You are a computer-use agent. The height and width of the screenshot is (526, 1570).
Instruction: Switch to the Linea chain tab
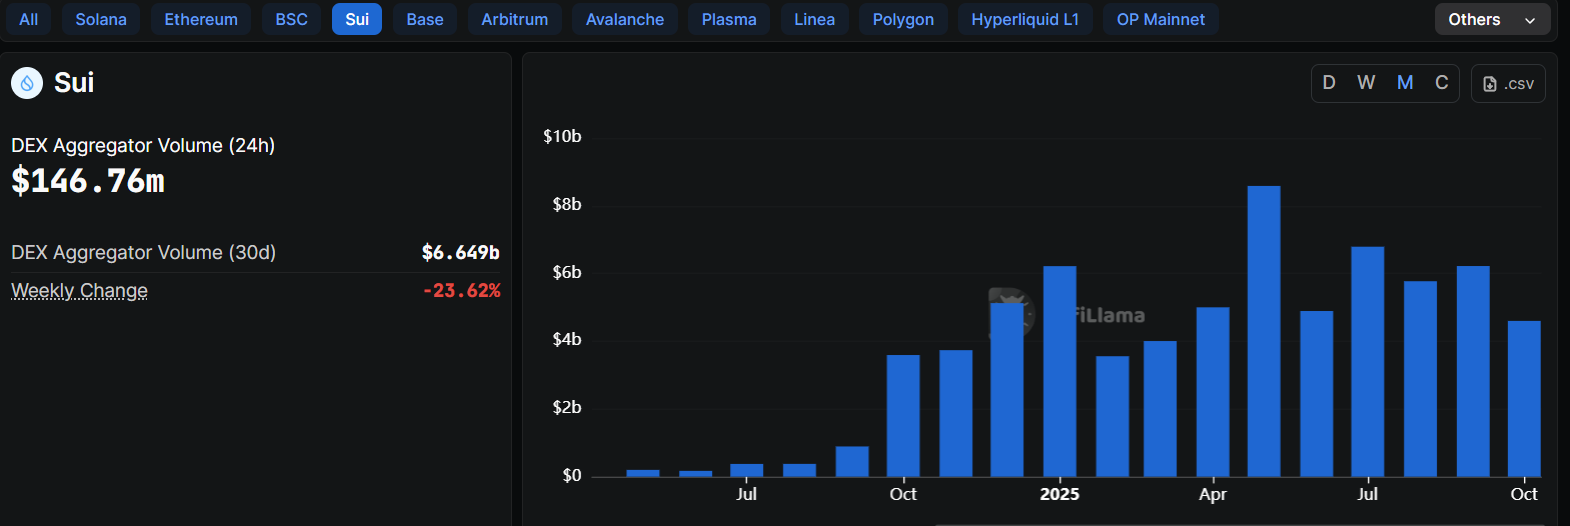(x=815, y=19)
